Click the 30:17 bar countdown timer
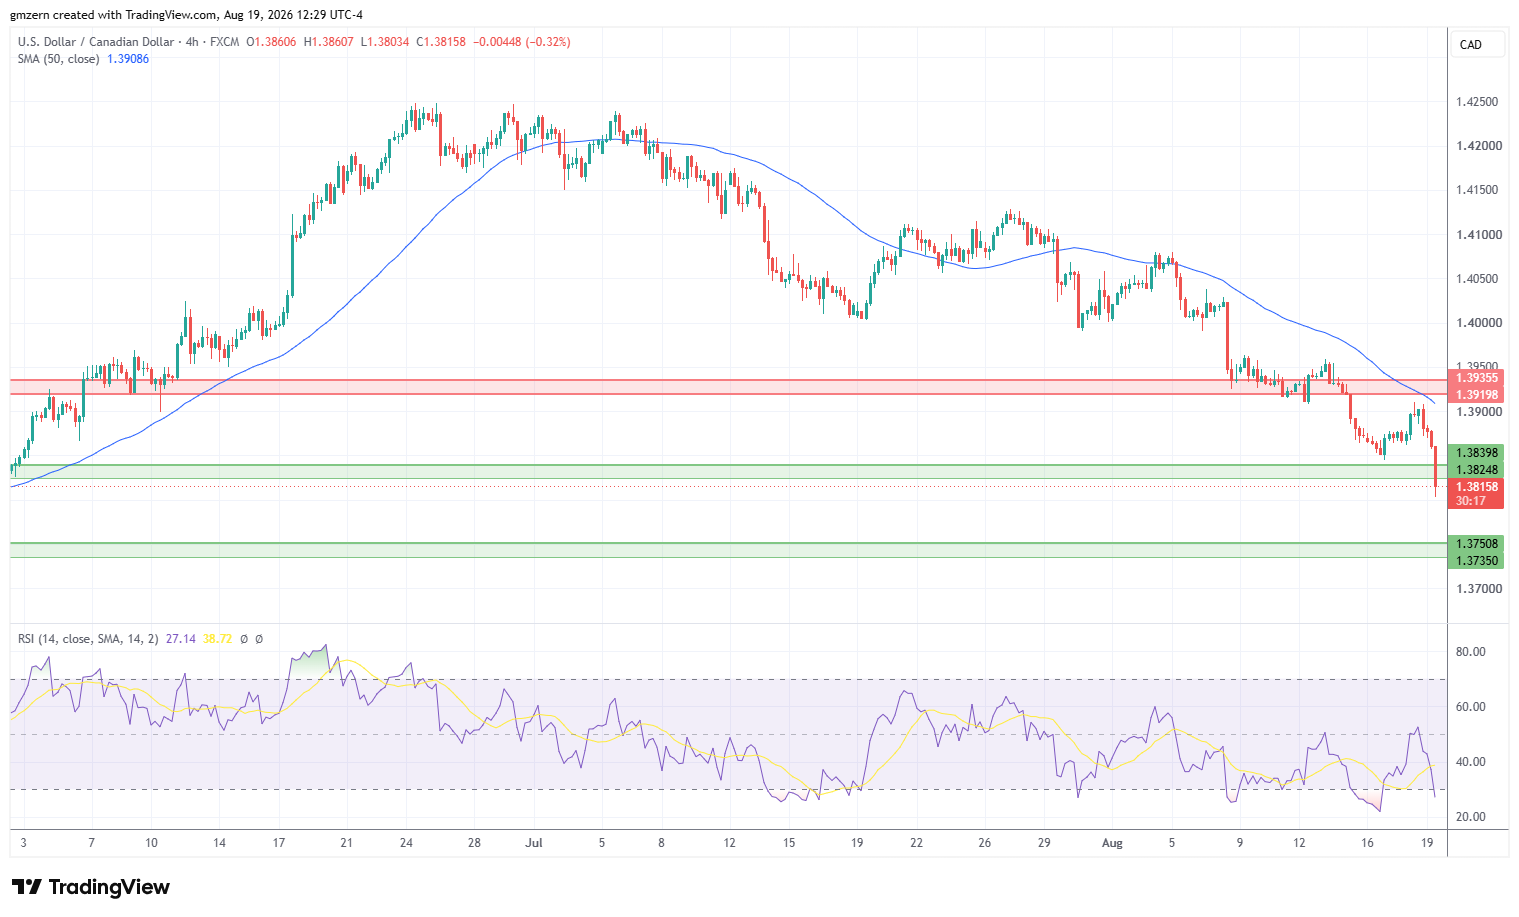Viewport: 1519px width, 917px height. tap(1470, 501)
